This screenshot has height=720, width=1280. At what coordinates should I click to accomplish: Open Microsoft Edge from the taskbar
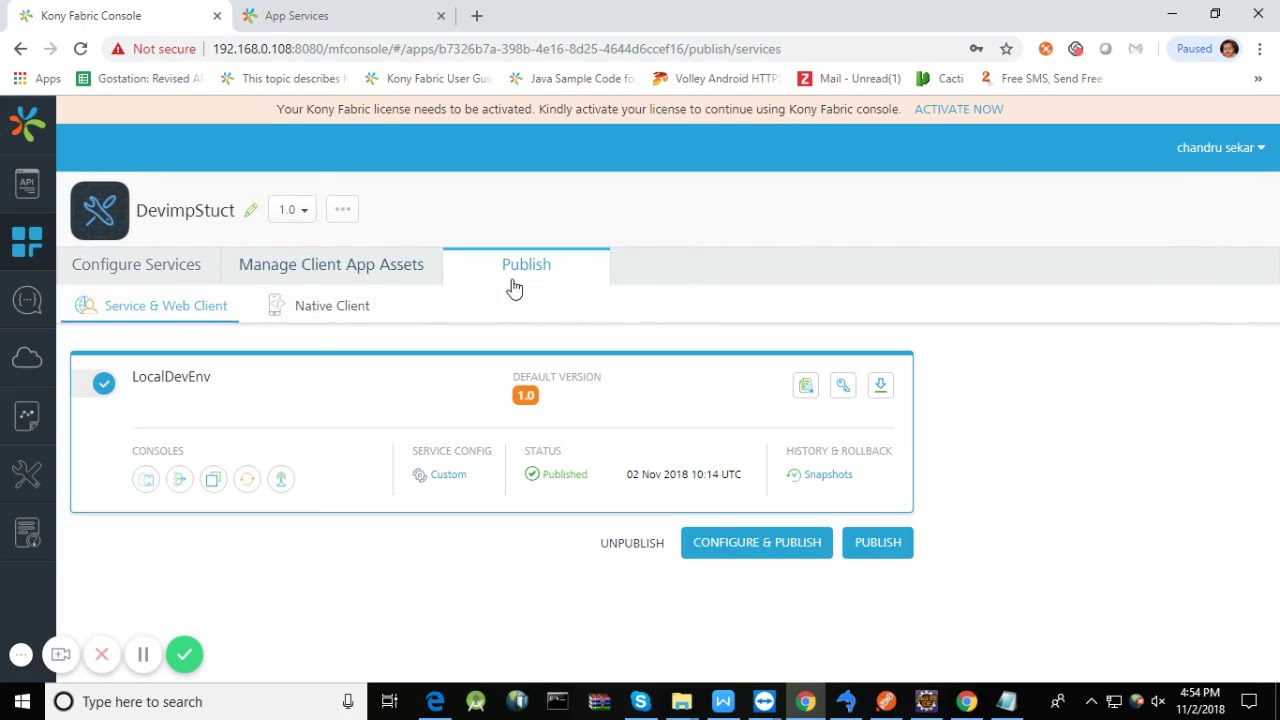click(435, 702)
